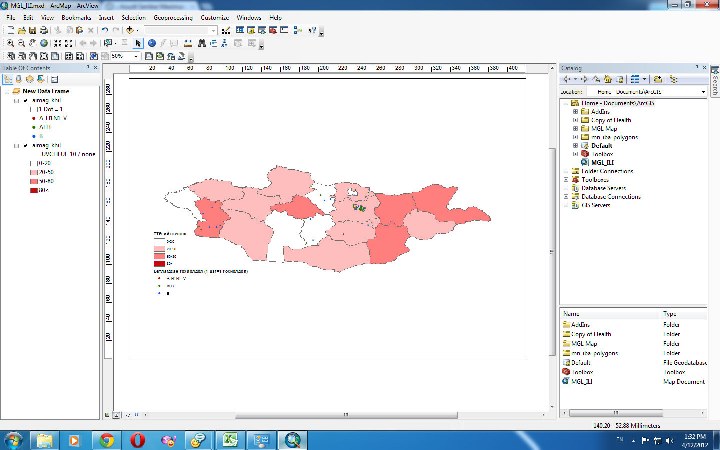Screen dimensions: 720x450
Task: Open the Bookmarks menu
Action: point(76,17)
